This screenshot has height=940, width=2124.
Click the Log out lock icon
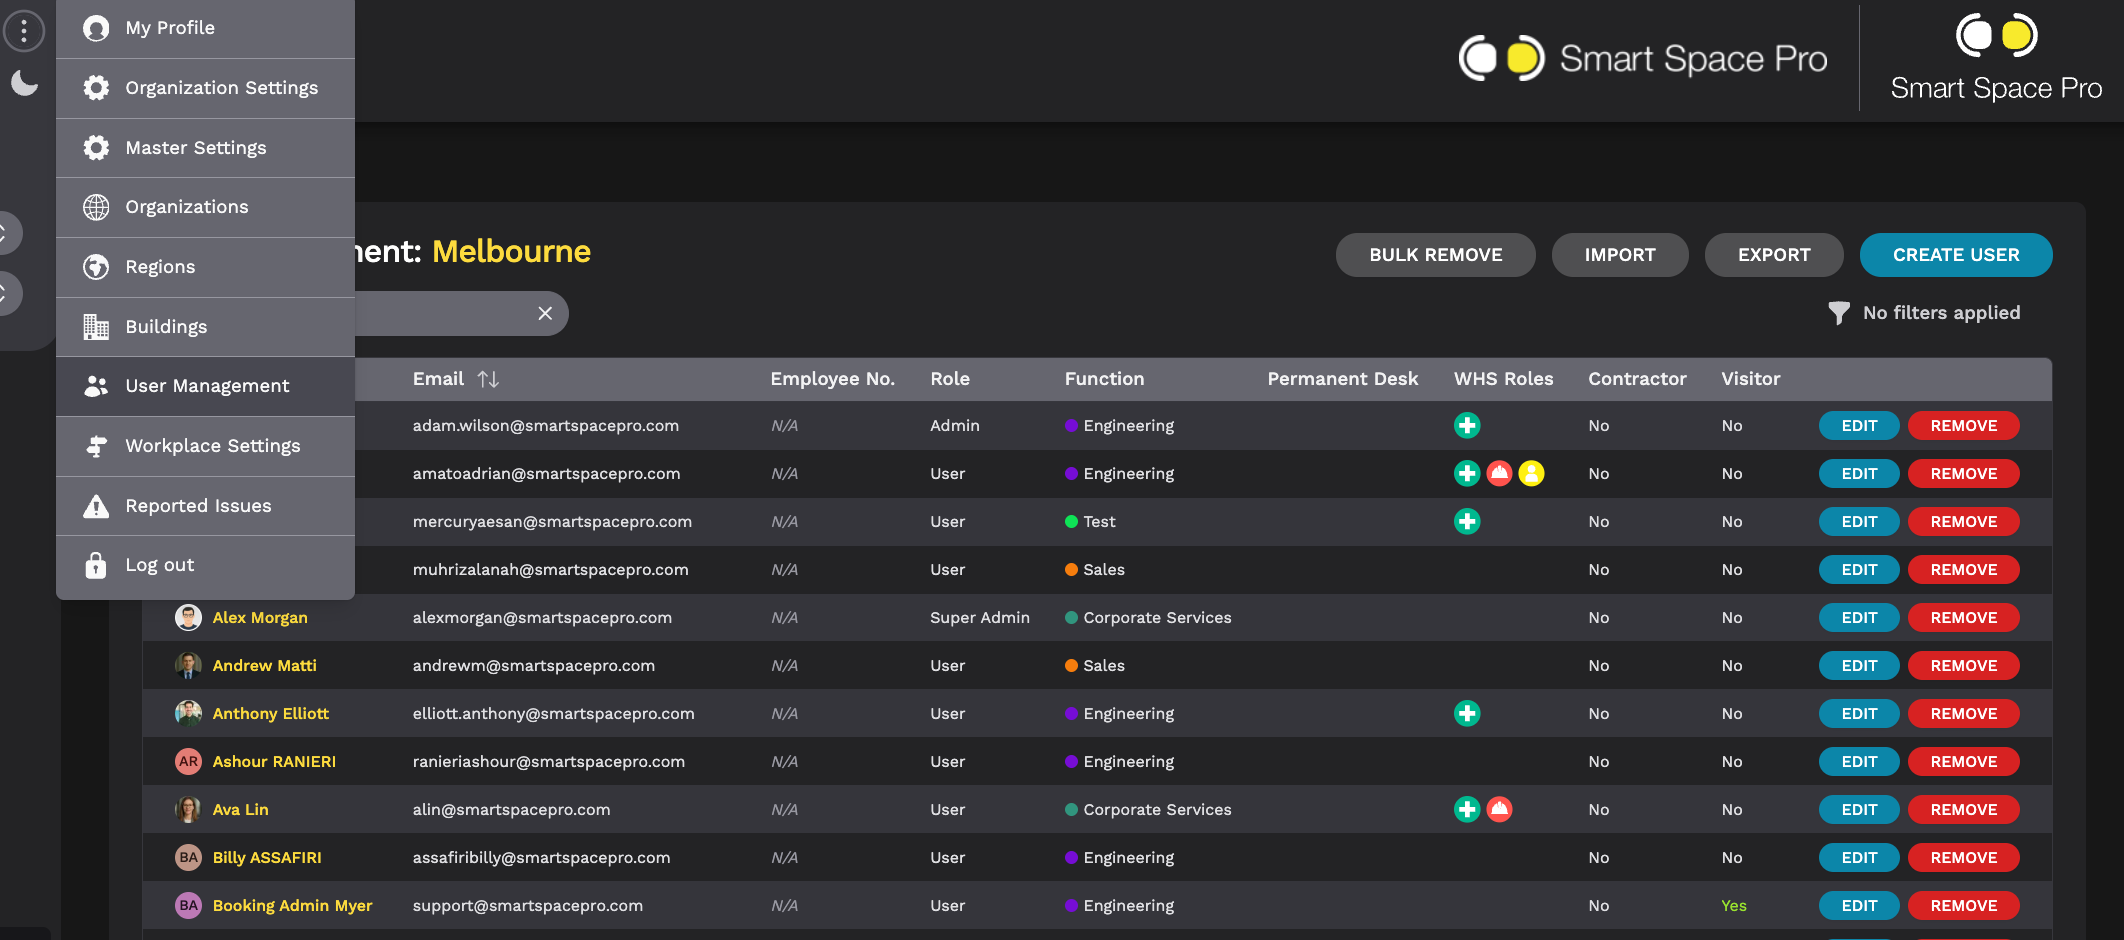coord(96,565)
